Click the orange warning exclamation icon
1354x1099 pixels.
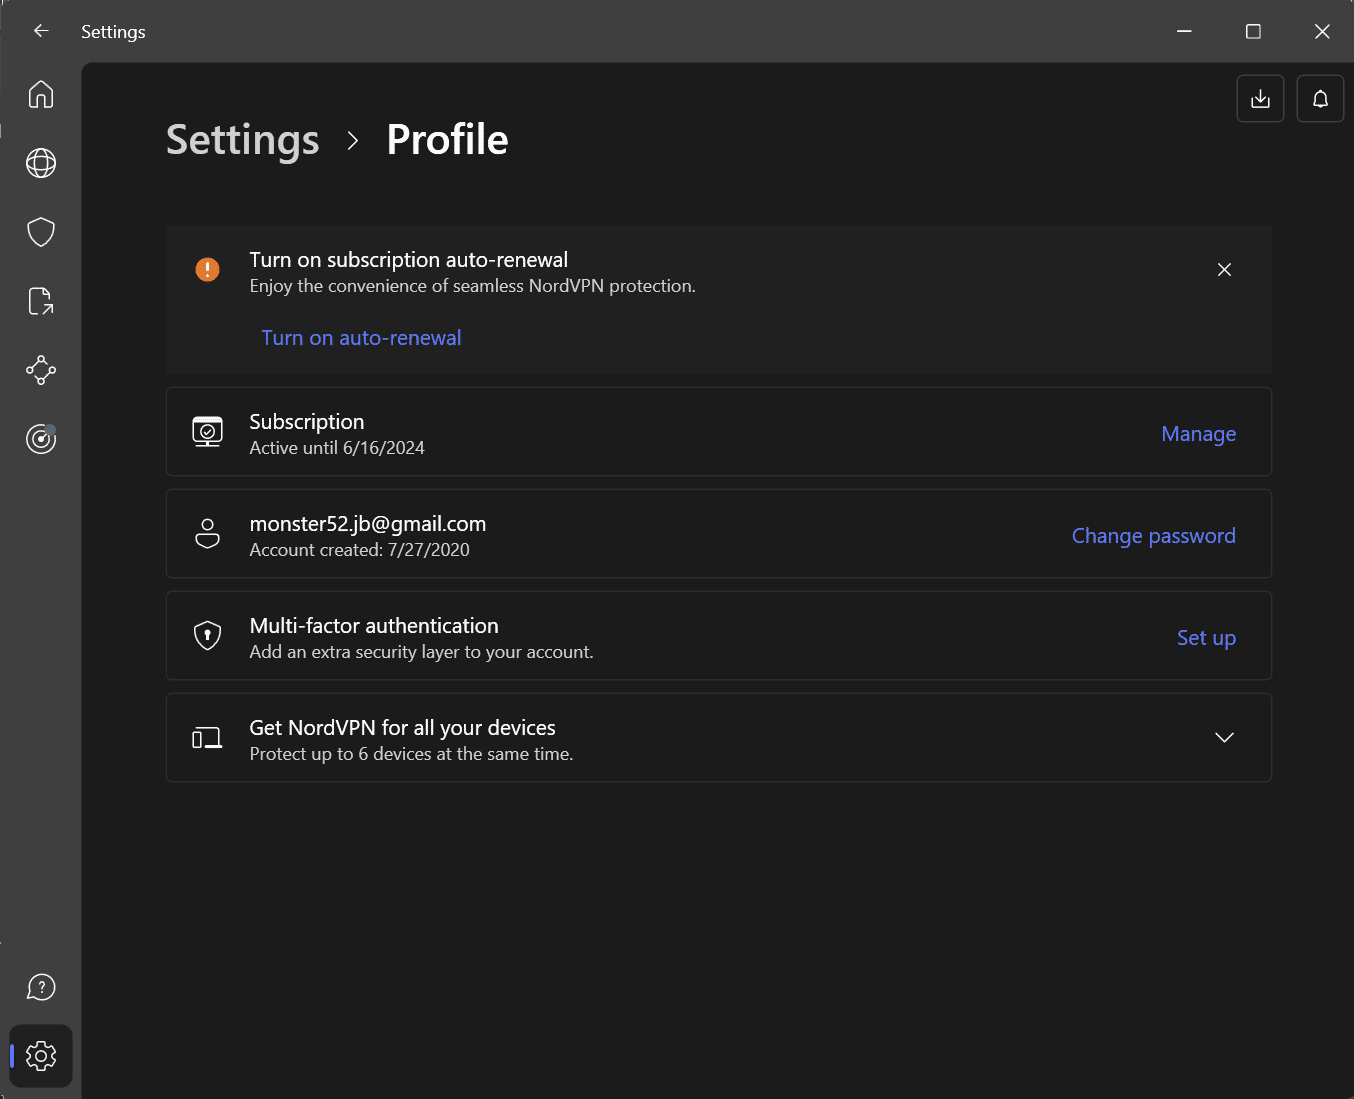click(x=207, y=269)
